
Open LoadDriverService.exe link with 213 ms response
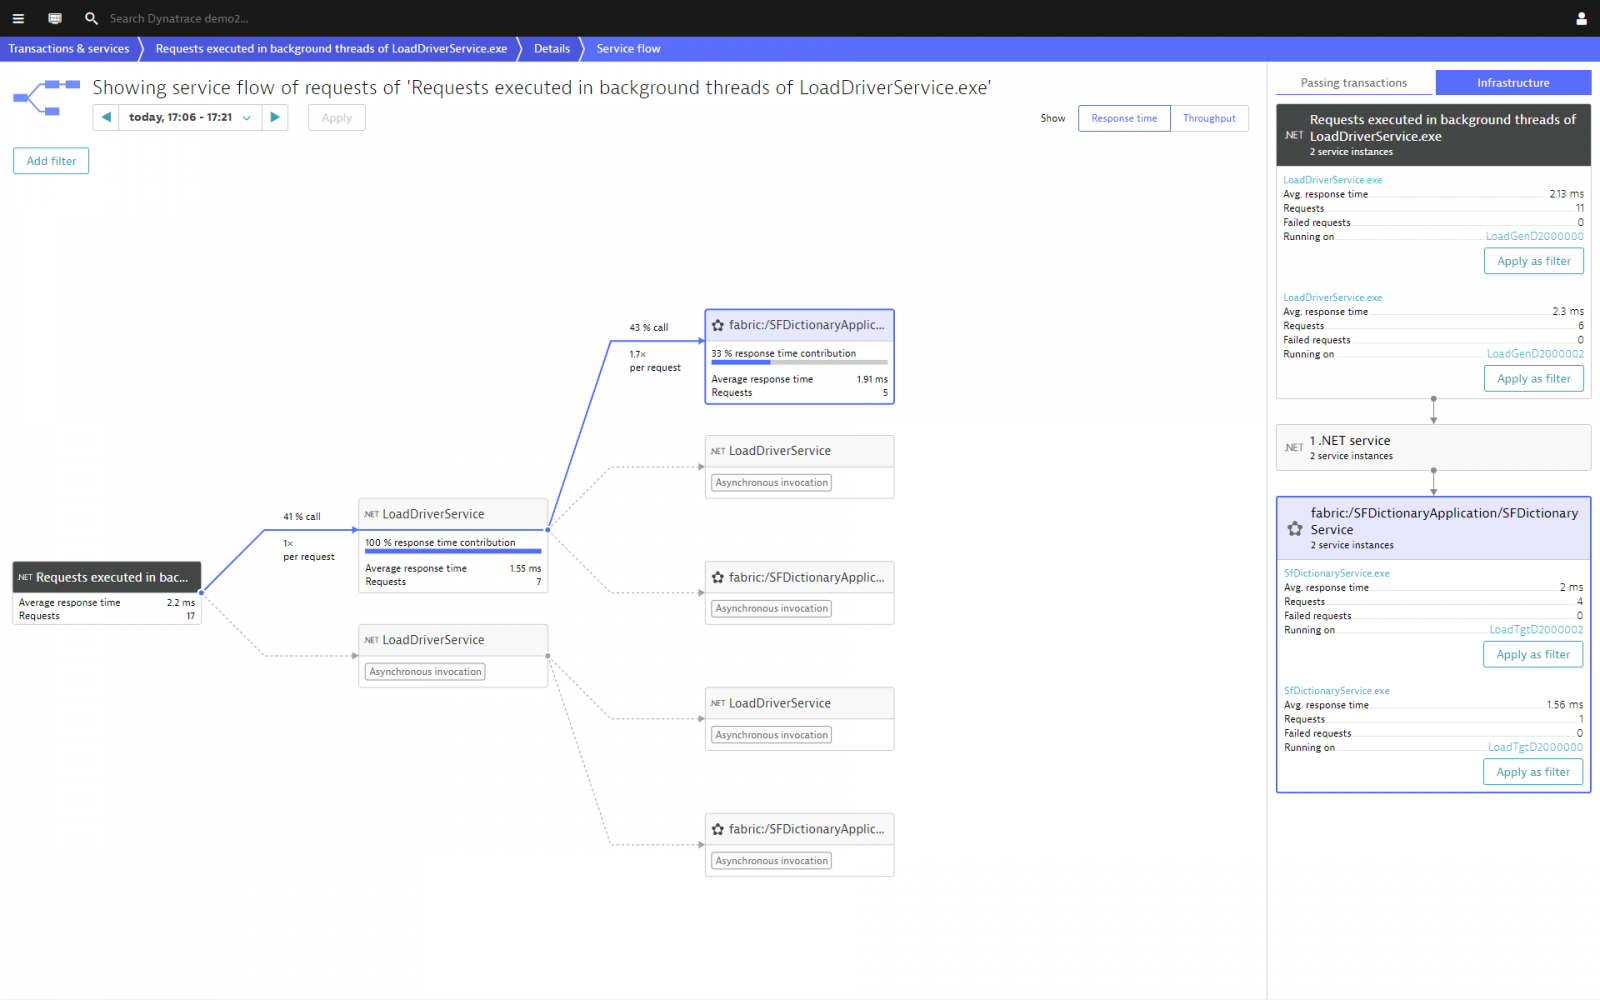(1332, 180)
